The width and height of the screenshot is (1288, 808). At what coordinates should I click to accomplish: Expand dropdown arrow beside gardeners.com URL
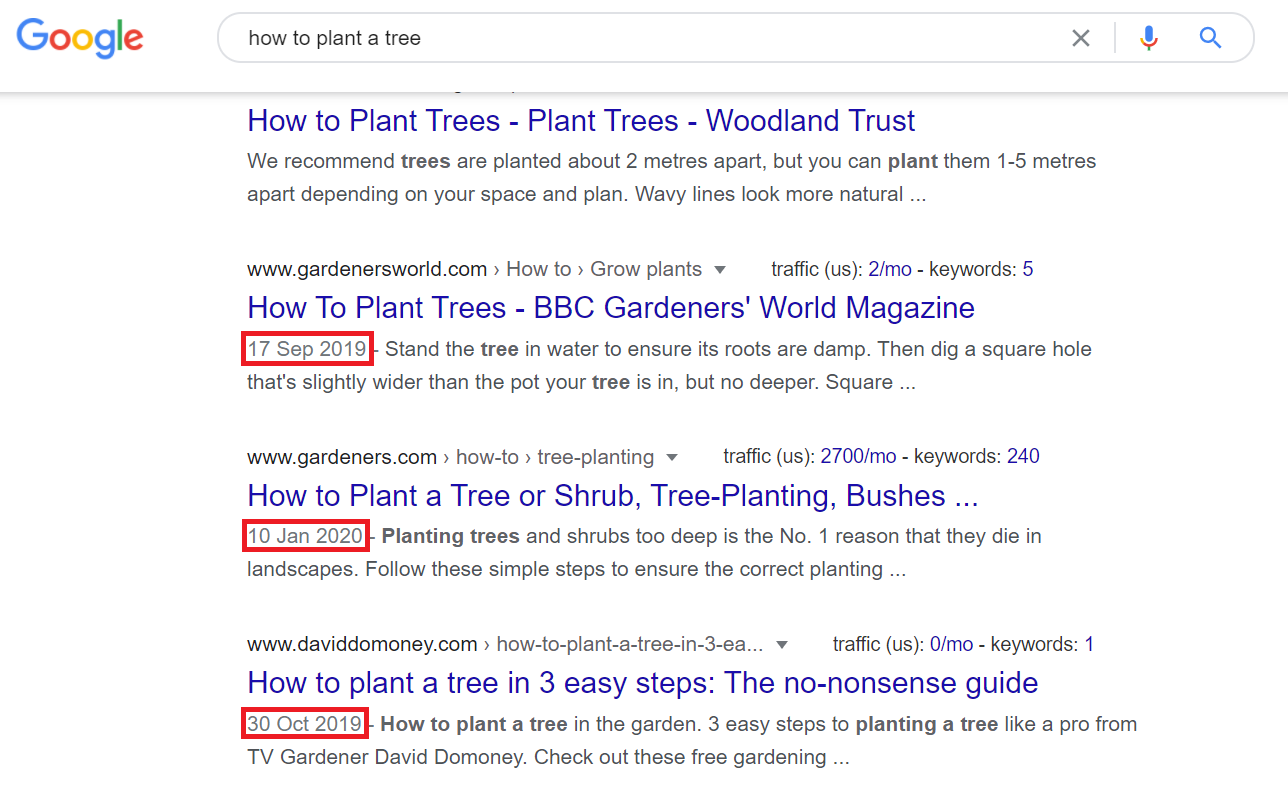coord(672,457)
